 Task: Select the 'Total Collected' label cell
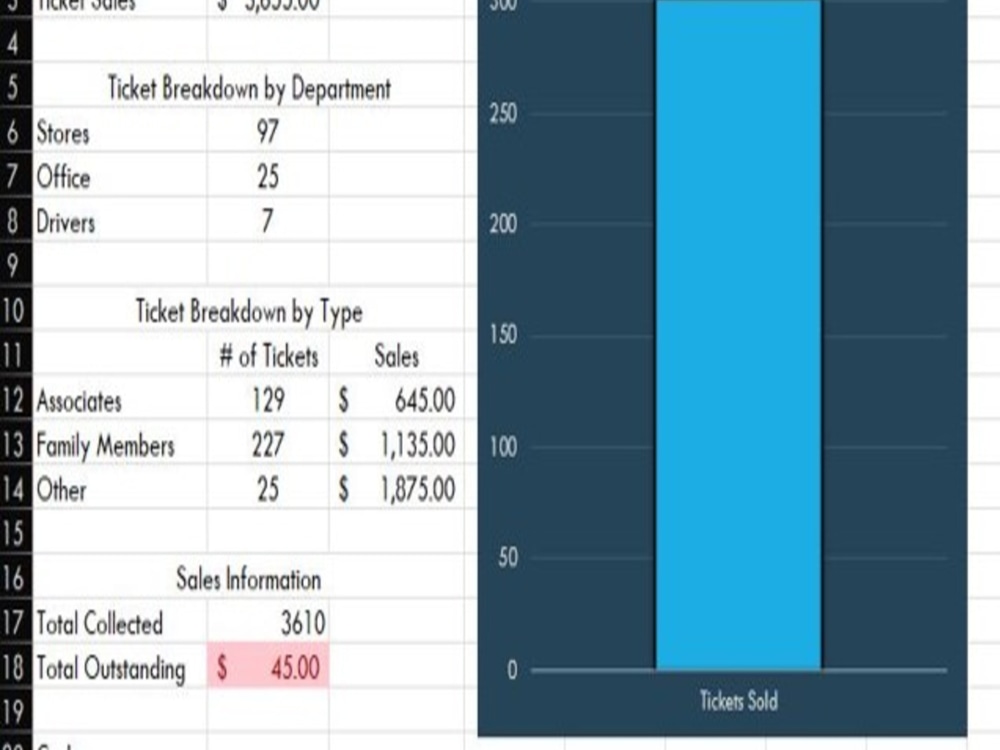(120, 623)
